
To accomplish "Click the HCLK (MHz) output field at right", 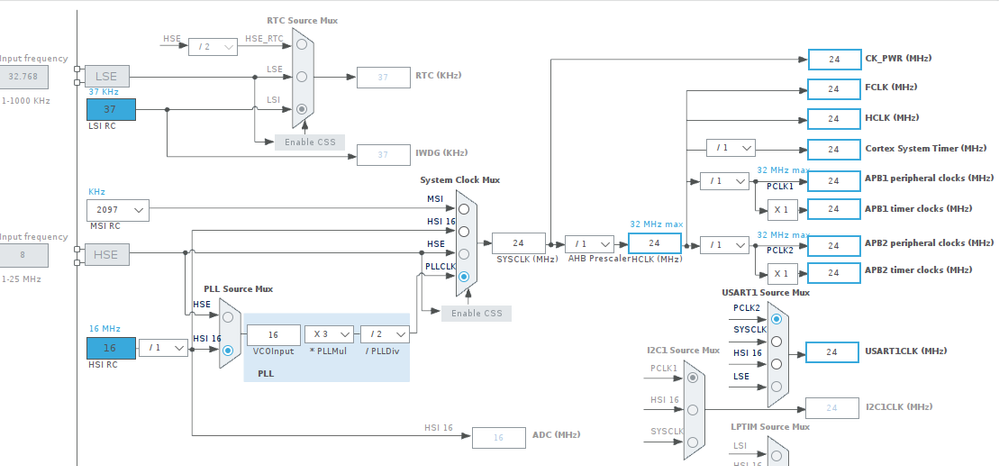I will (834, 119).
